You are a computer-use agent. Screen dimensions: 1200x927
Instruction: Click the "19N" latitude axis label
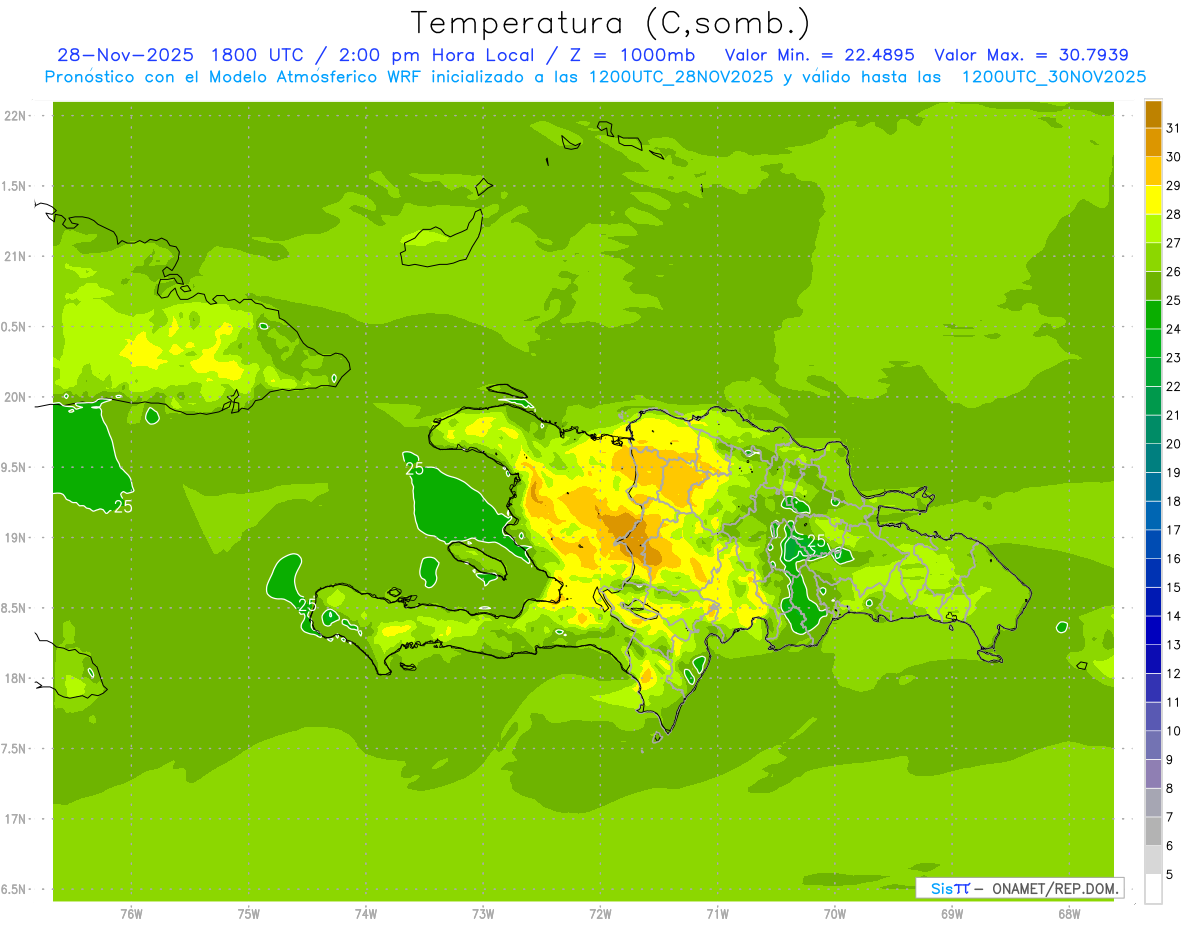click(x=15, y=537)
